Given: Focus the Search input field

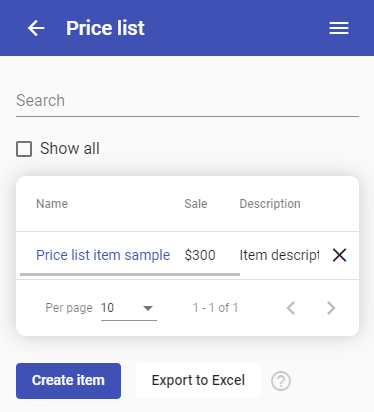Looking at the screenshot, I should [x=187, y=101].
